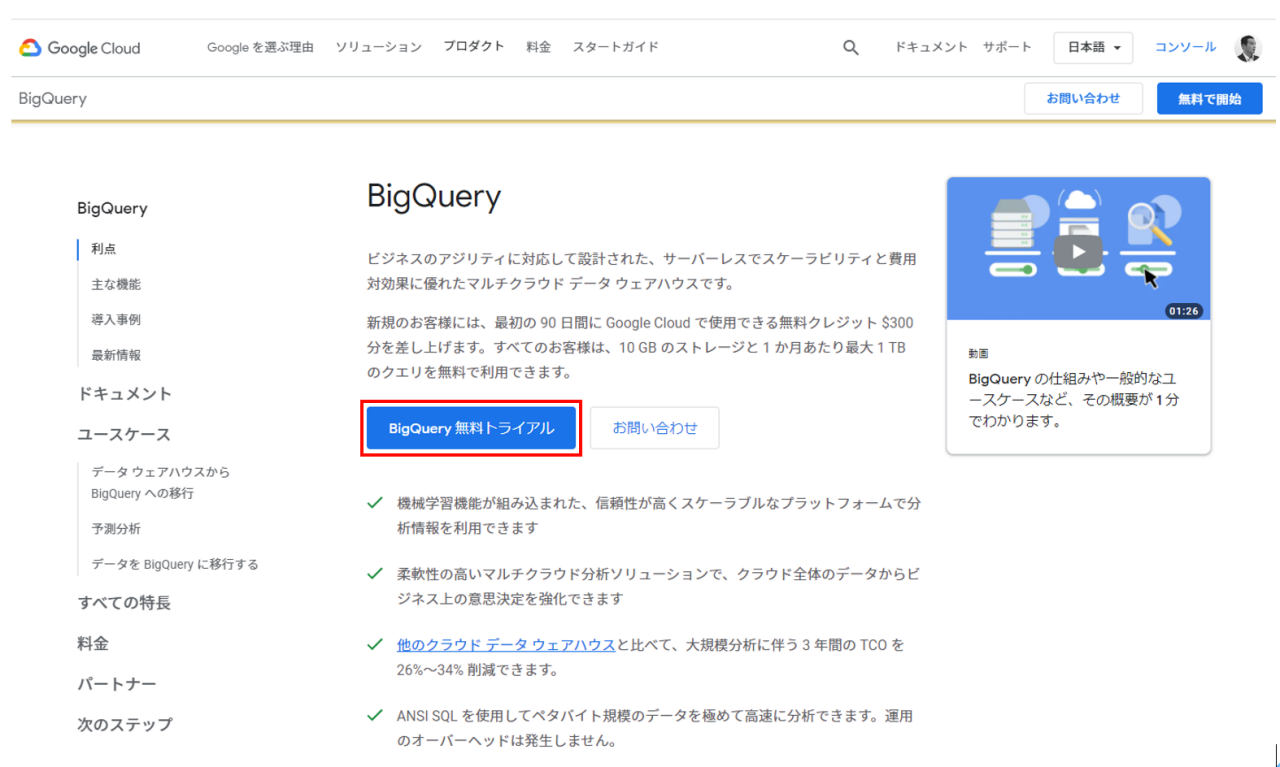Select 予測分析 under ユースケース

coord(116,529)
